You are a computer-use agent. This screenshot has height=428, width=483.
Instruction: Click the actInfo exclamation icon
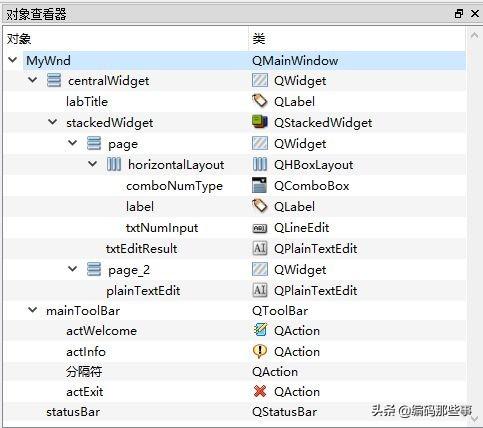(260, 351)
